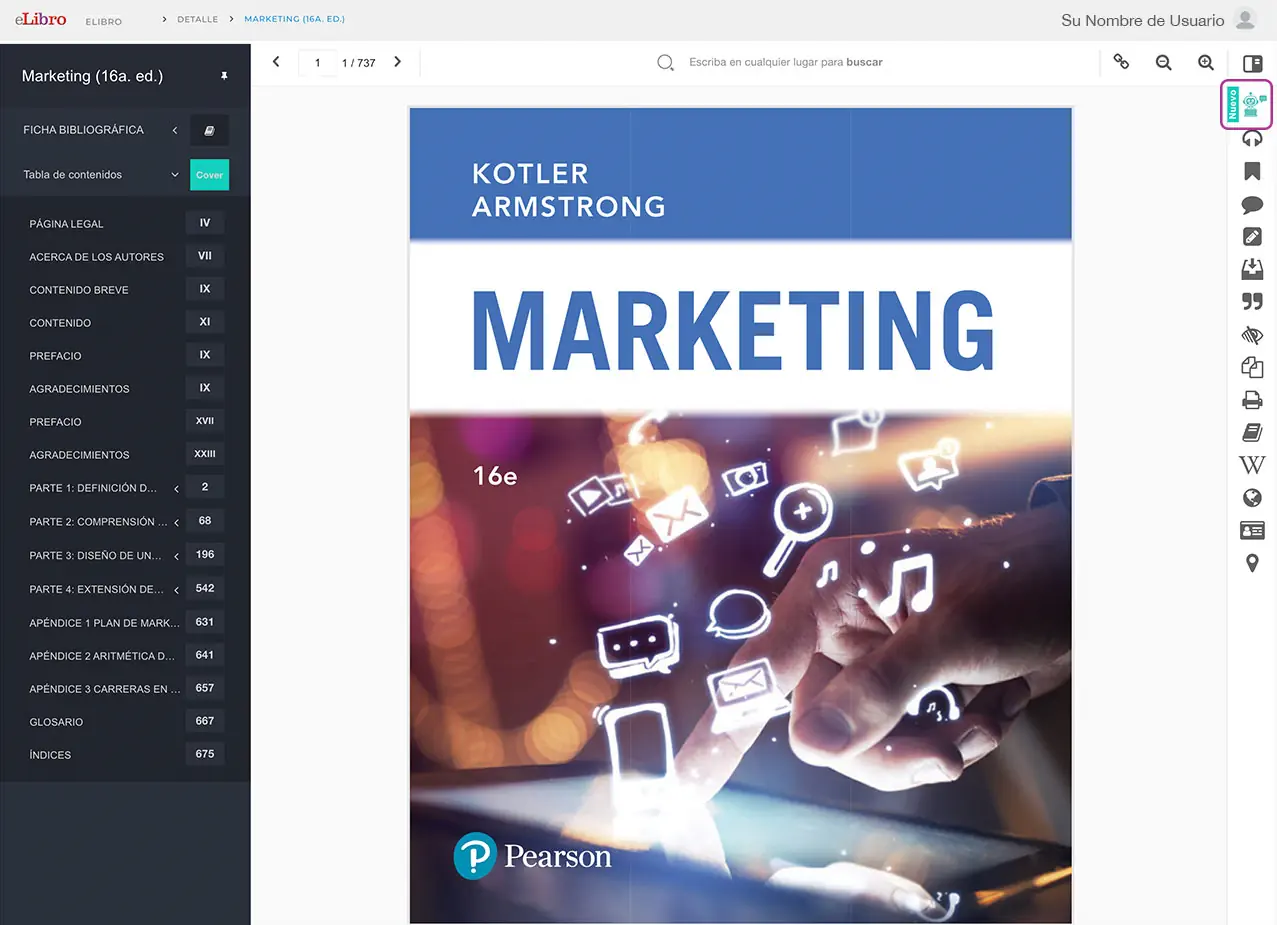The height and width of the screenshot is (925, 1277).
Task: Open the citation quote marks tool
Action: 1252,302
